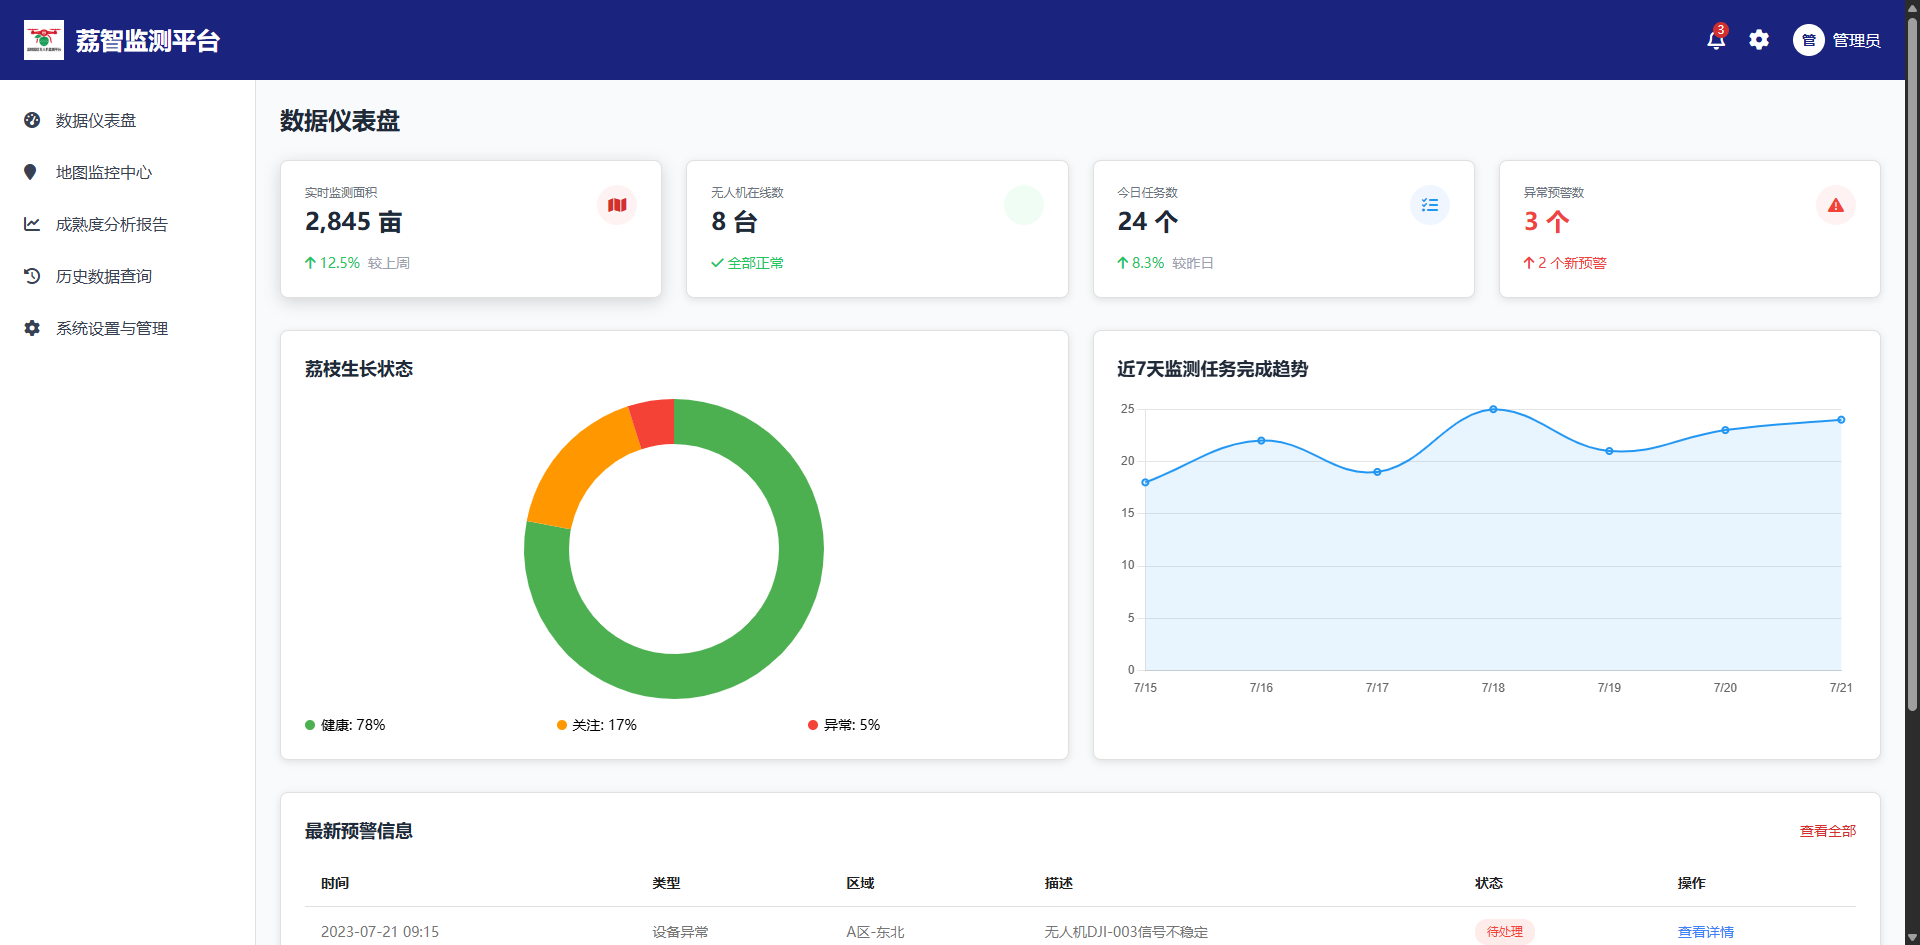Click the "全部正常" status text

[x=756, y=263]
